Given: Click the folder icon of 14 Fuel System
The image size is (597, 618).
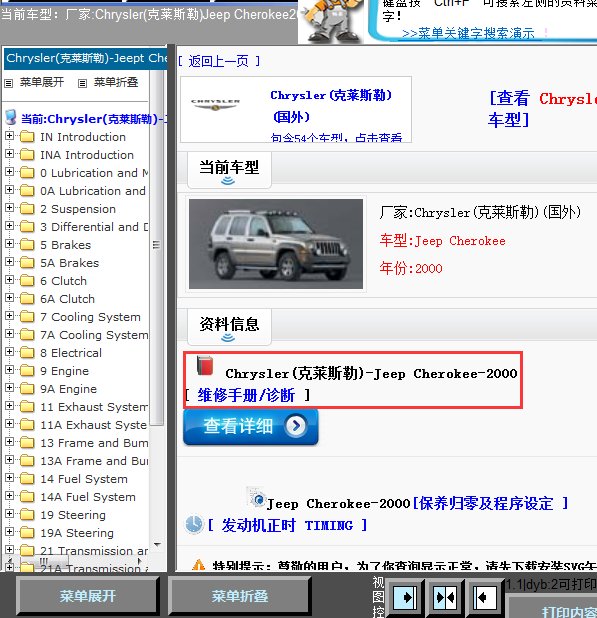Looking at the screenshot, I should [27, 479].
